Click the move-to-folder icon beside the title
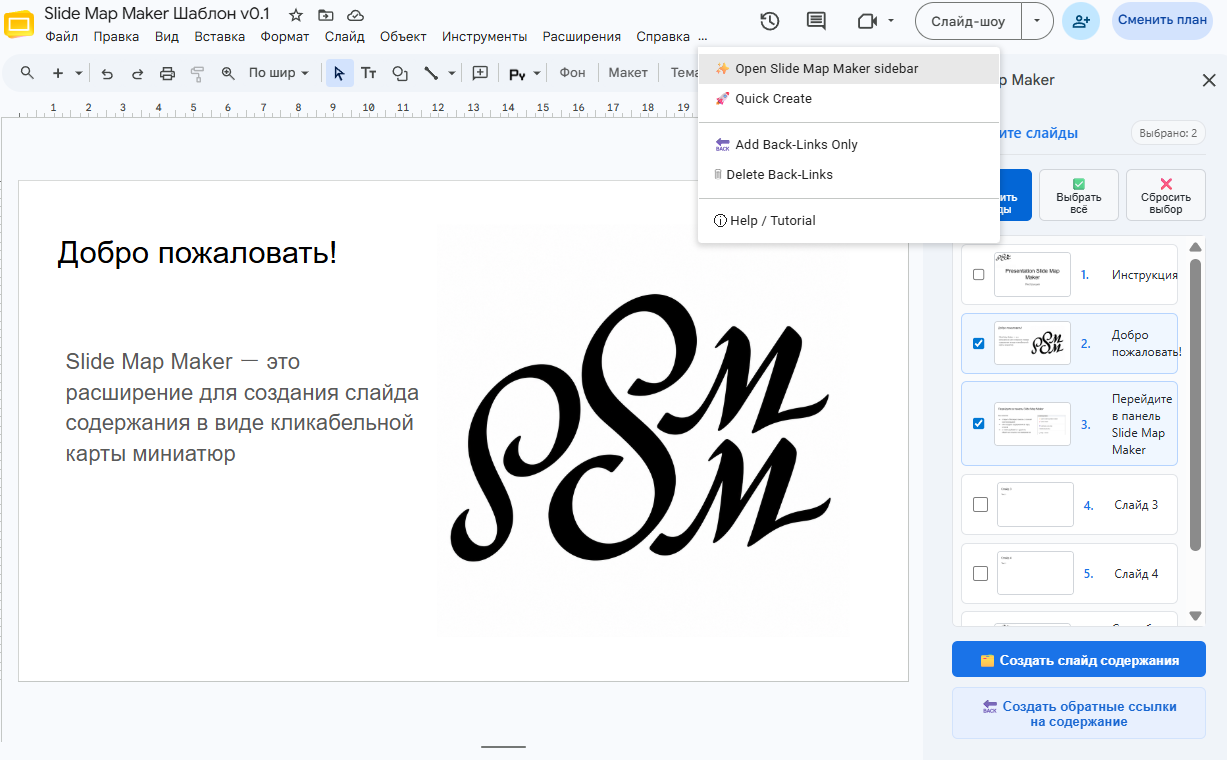Image resolution: width=1227 pixels, height=760 pixels. pos(325,15)
